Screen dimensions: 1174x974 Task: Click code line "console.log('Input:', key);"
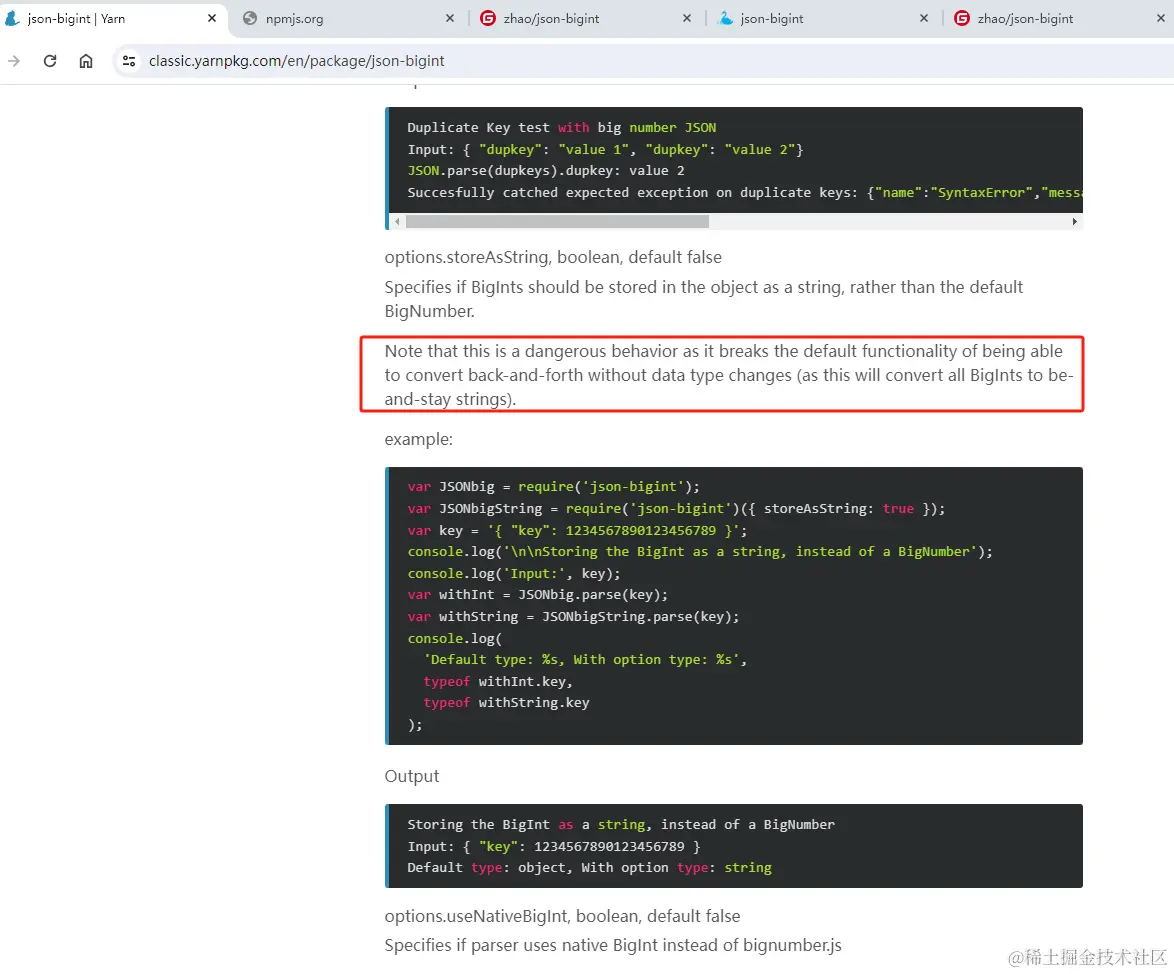514,573
